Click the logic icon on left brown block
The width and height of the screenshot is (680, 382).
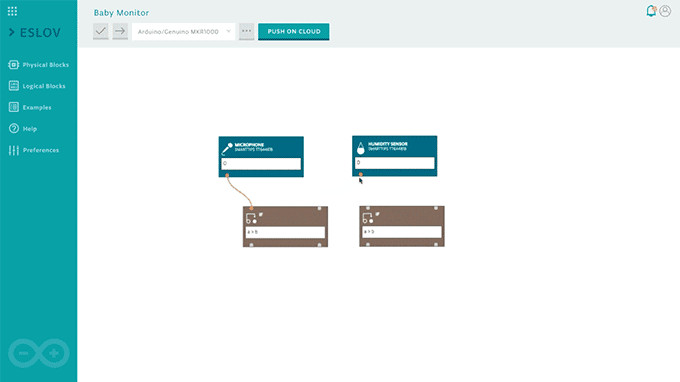click(252, 218)
